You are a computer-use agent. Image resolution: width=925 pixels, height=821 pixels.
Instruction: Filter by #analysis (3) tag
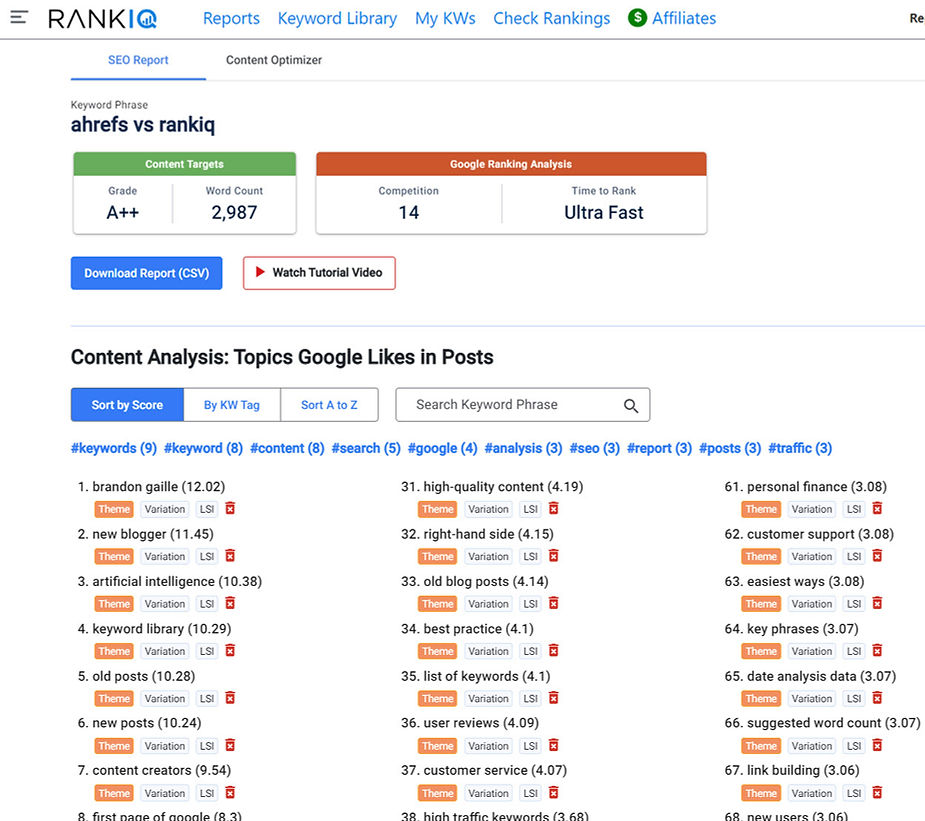click(523, 448)
